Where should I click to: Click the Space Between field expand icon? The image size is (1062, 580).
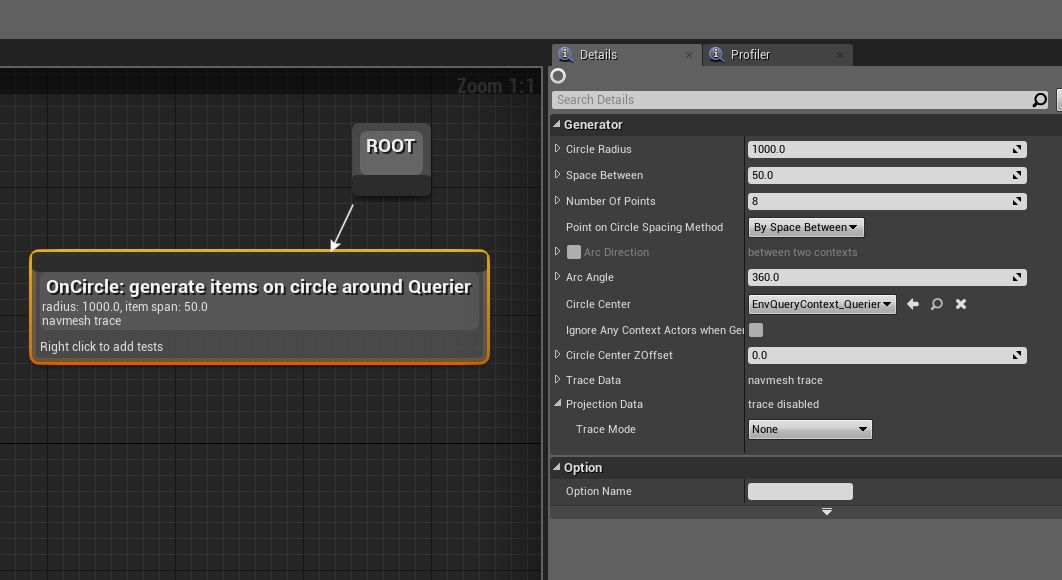pos(1017,175)
